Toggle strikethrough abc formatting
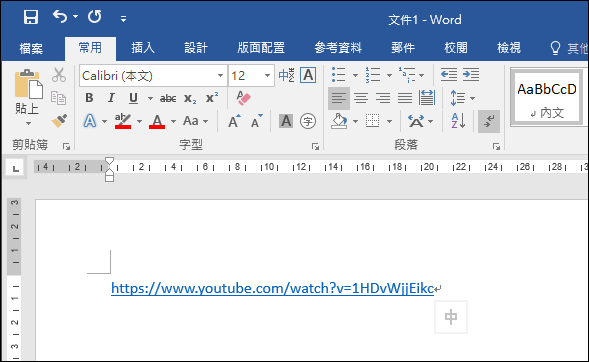Image resolution: width=589 pixels, height=362 pixels. point(168,98)
